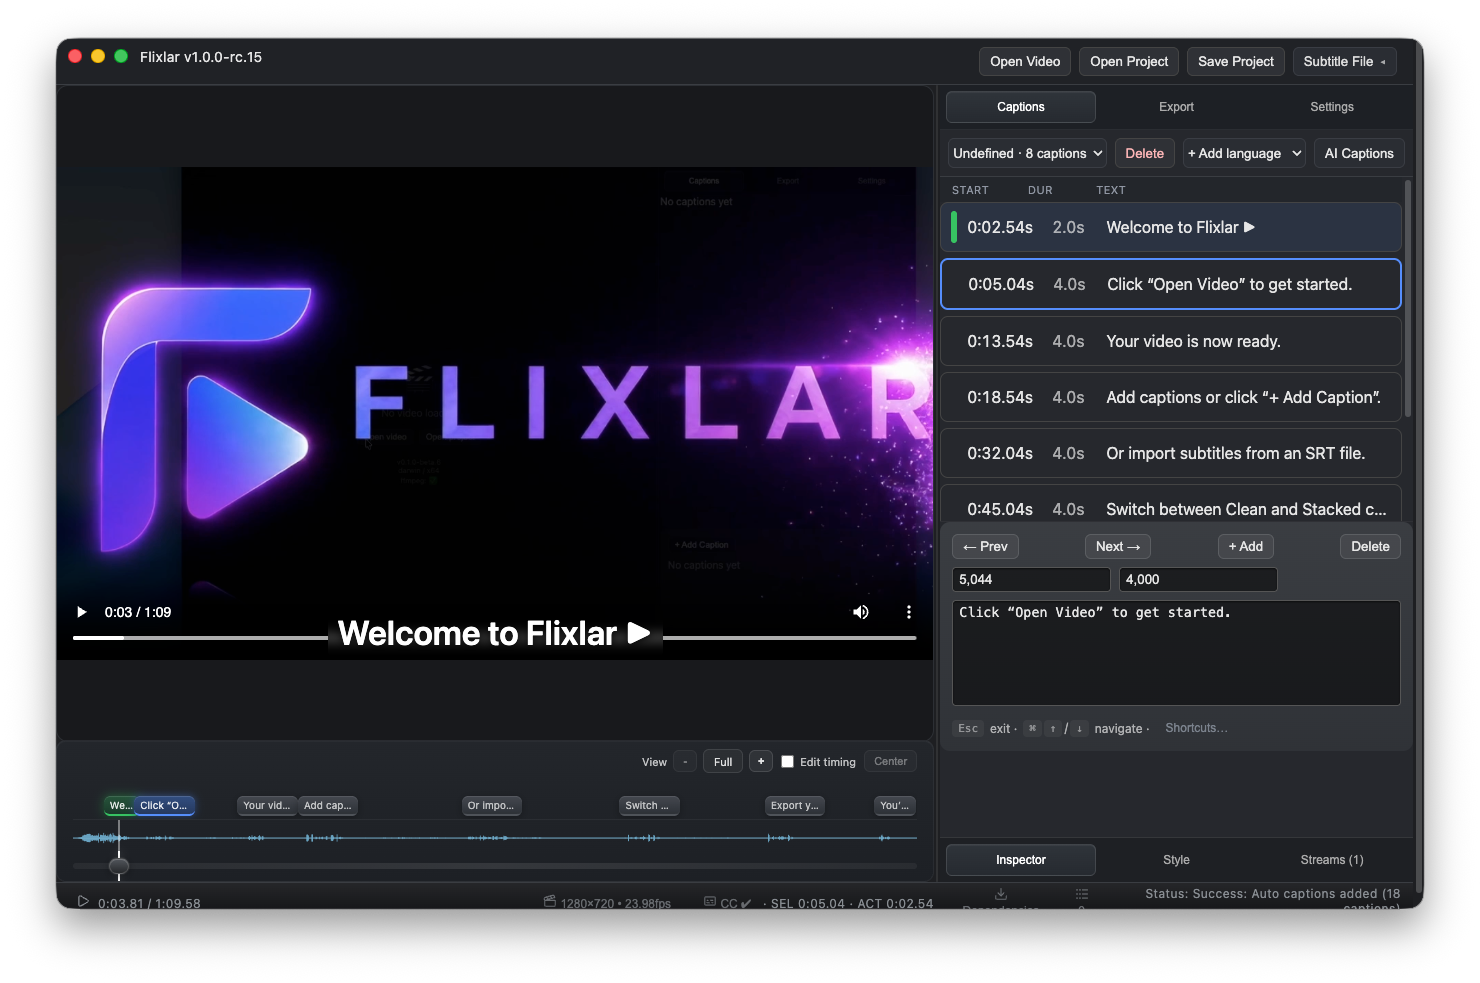Switch to the Export tab
The height and width of the screenshot is (983, 1480).
(1176, 107)
